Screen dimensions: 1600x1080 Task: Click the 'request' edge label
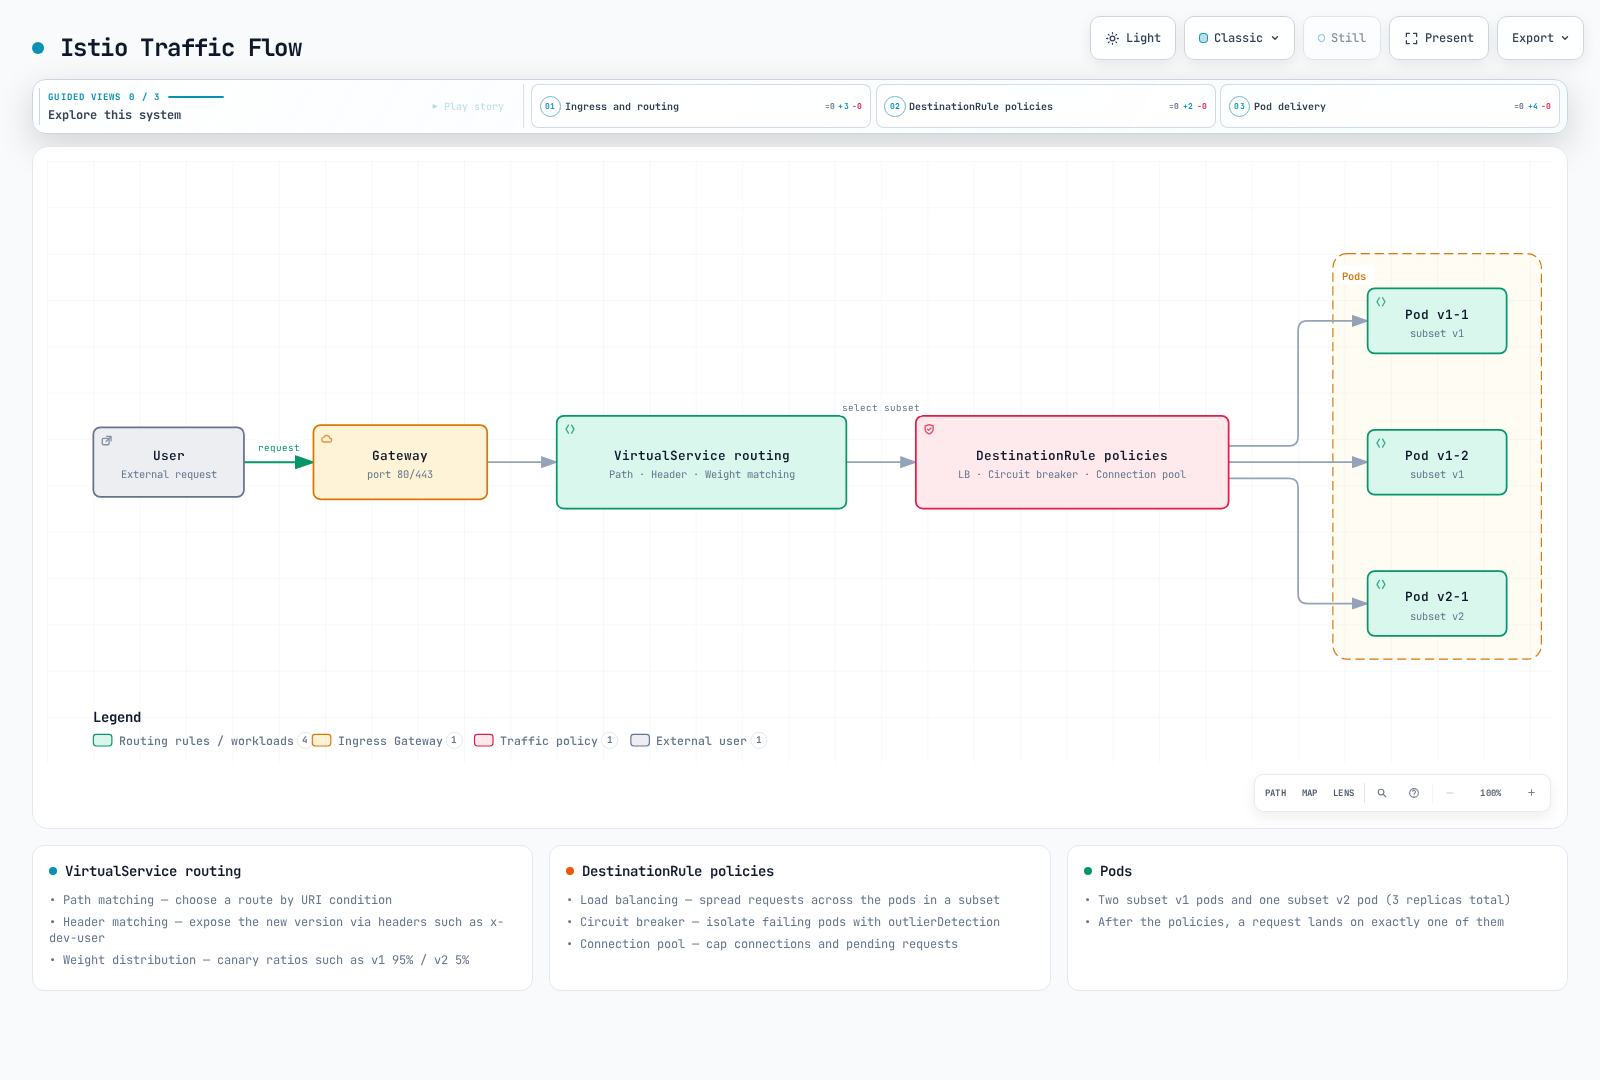tap(279, 448)
